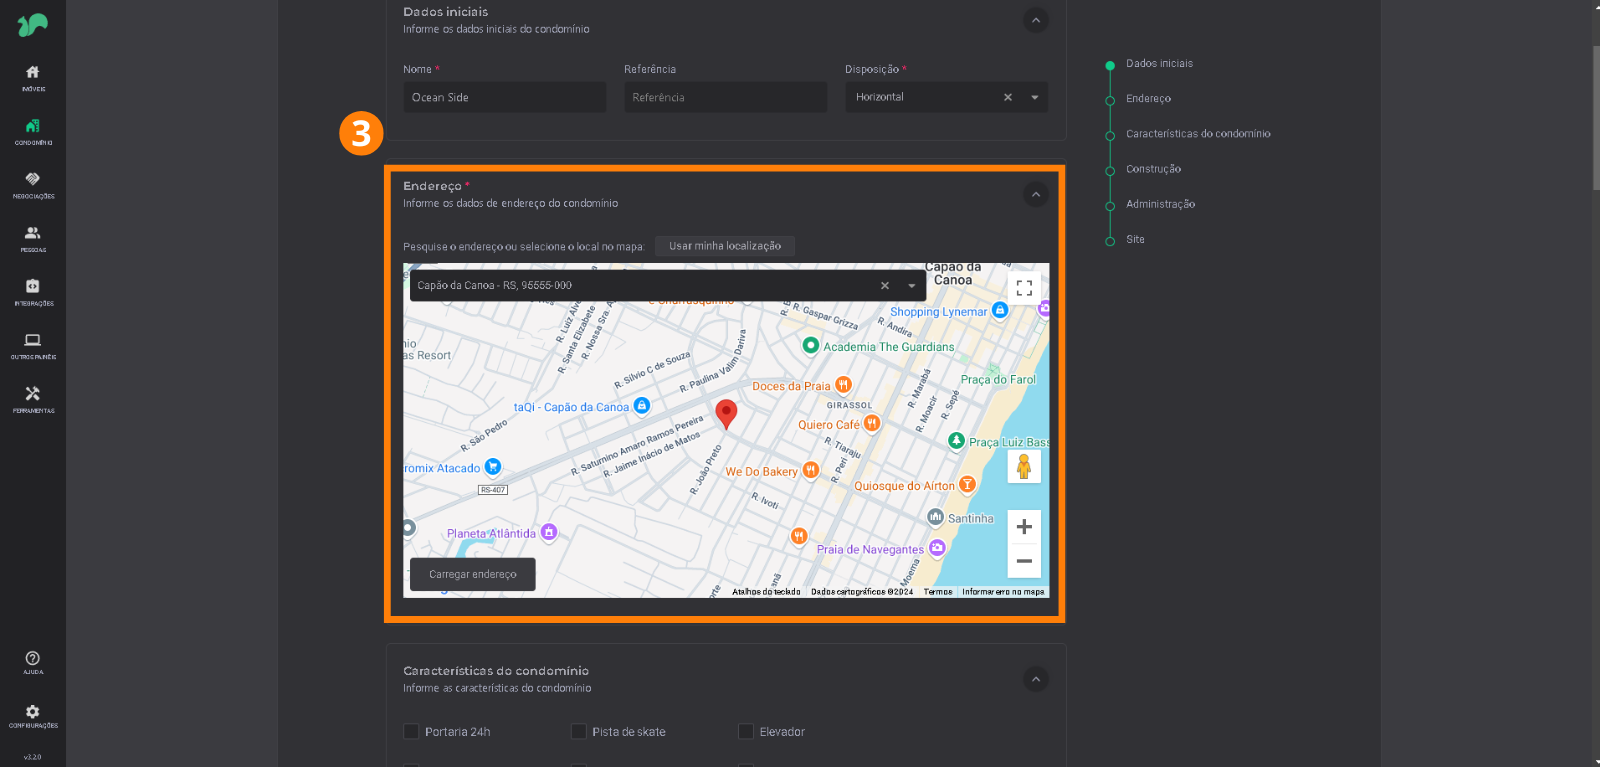1600x767 pixels.
Task: Zoom in on the map
Action: (1024, 527)
